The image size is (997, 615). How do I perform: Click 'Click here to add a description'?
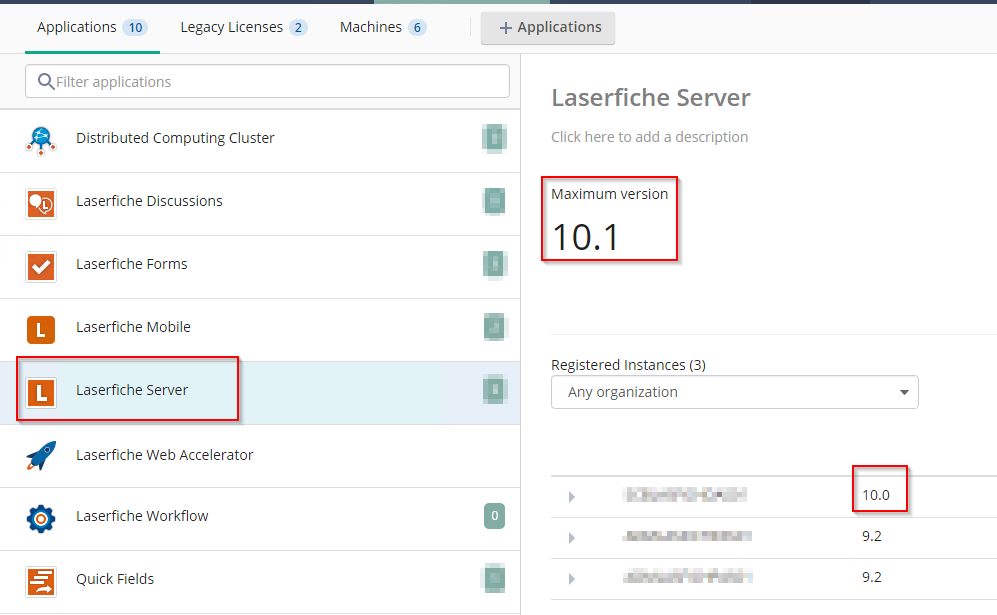(x=649, y=137)
